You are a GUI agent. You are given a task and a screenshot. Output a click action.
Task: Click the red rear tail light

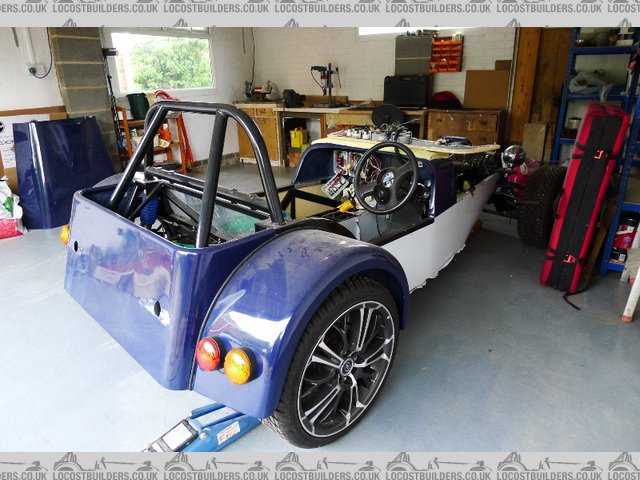point(208,354)
